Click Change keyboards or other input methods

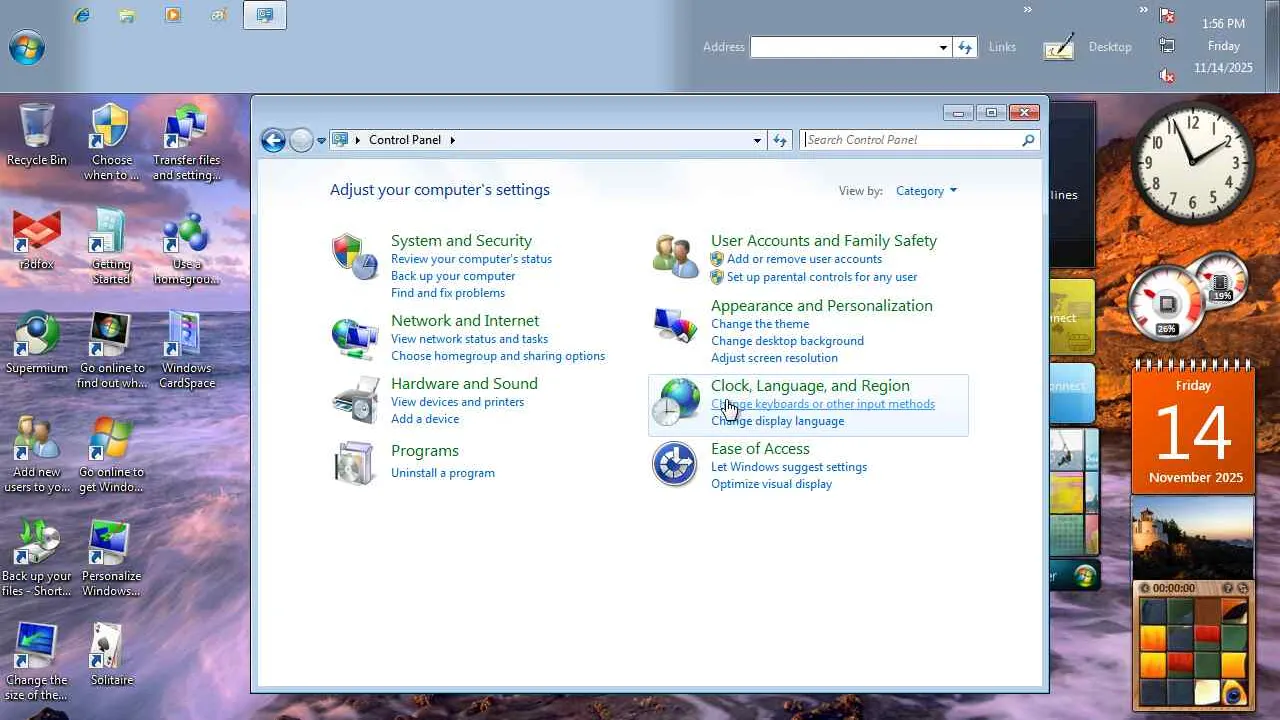click(823, 404)
